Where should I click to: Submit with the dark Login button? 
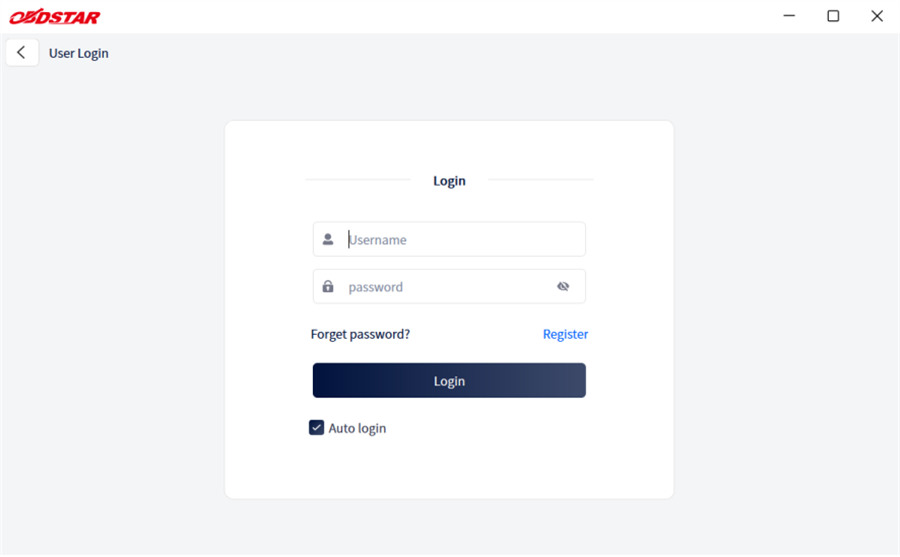point(449,381)
